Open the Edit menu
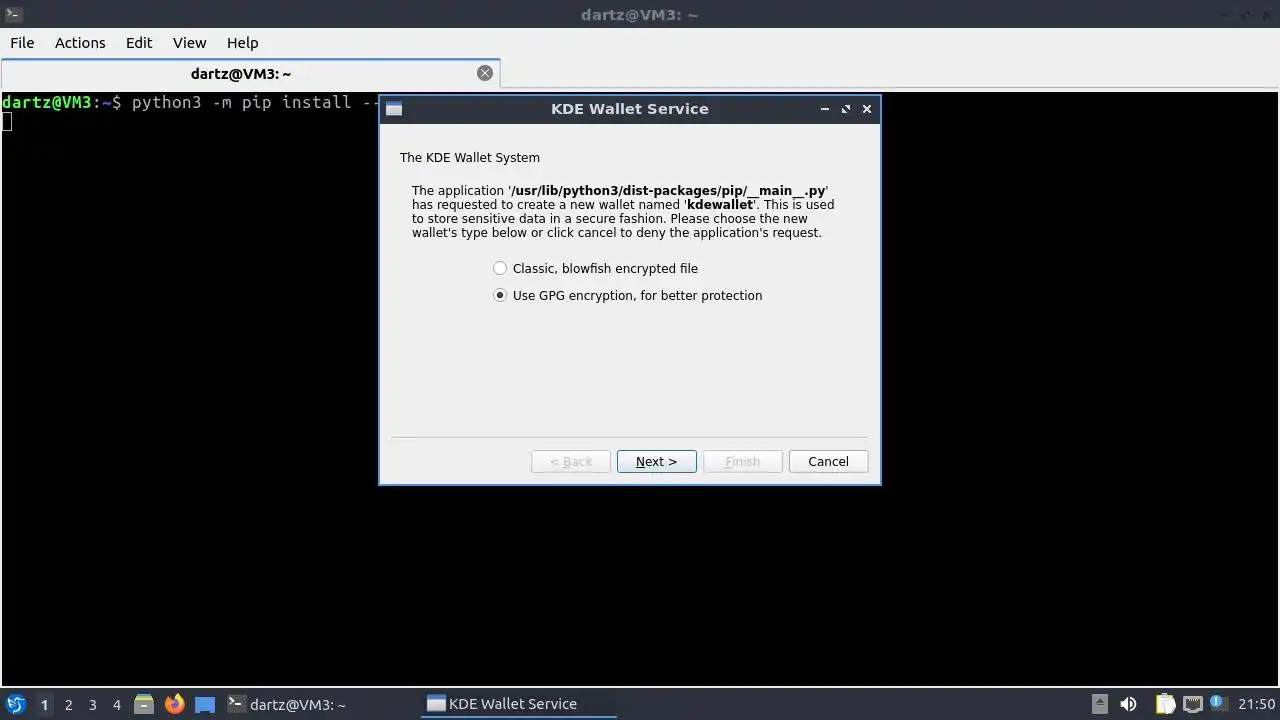1280x720 pixels. coord(139,43)
